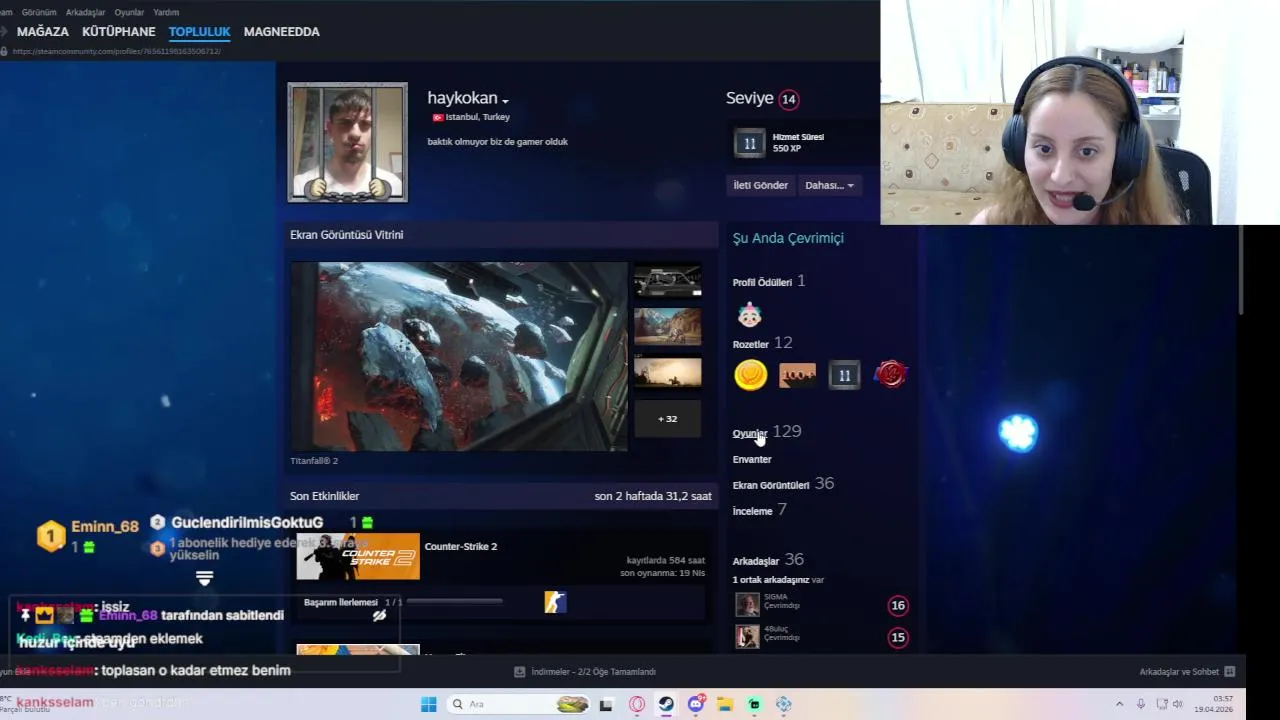Open the Windows Start menu
Viewport: 1280px width, 720px height.
(x=428, y=704)
